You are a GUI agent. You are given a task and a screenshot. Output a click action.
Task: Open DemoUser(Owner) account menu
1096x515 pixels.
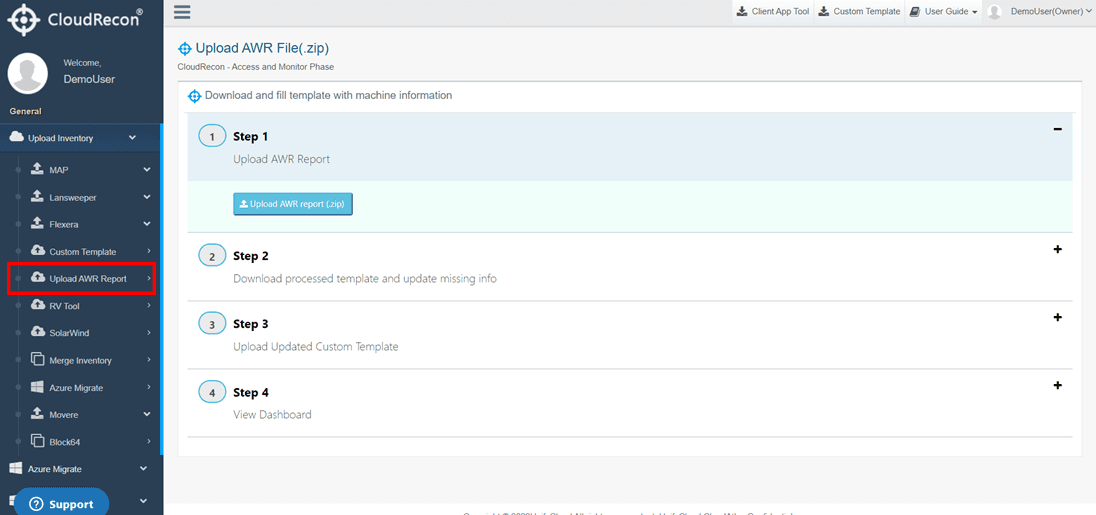click(x=1039, y=12)
